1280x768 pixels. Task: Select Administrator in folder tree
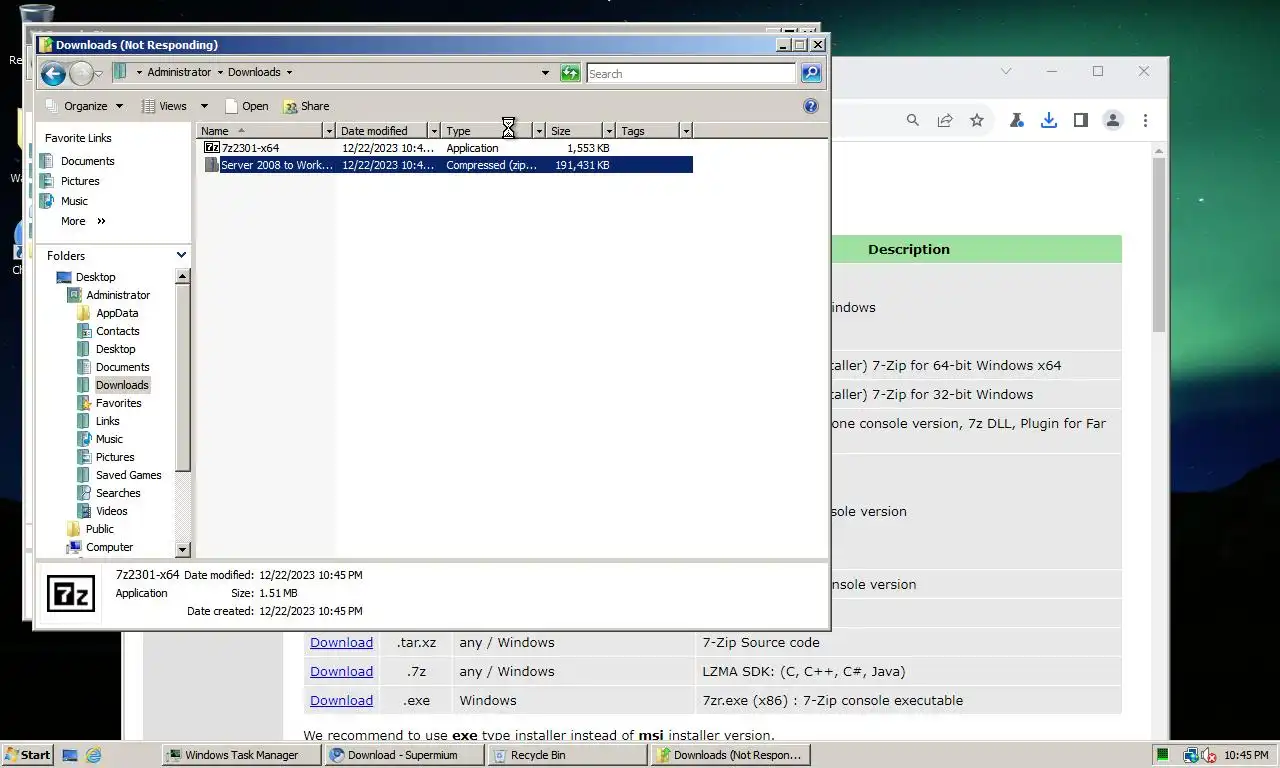point(118,295)
